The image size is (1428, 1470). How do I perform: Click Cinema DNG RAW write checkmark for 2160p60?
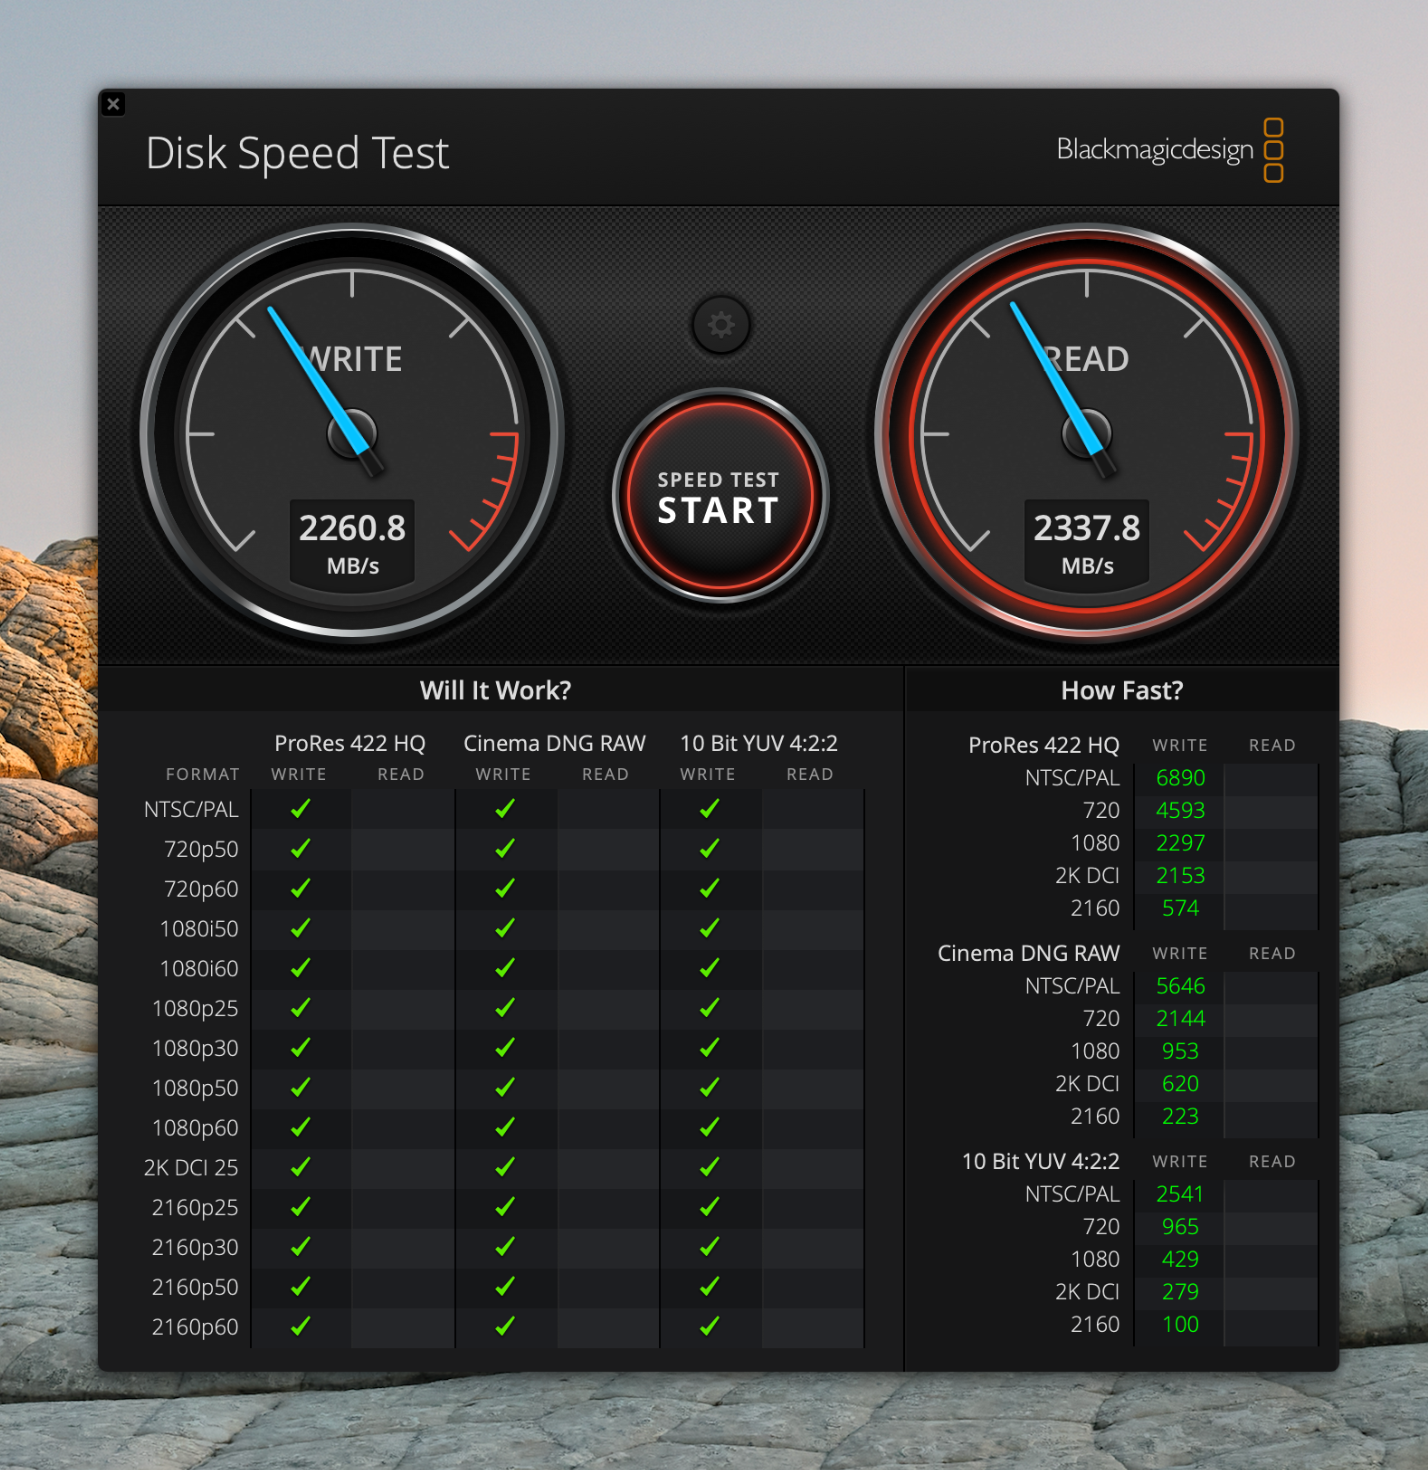[x=505, y=1326]
